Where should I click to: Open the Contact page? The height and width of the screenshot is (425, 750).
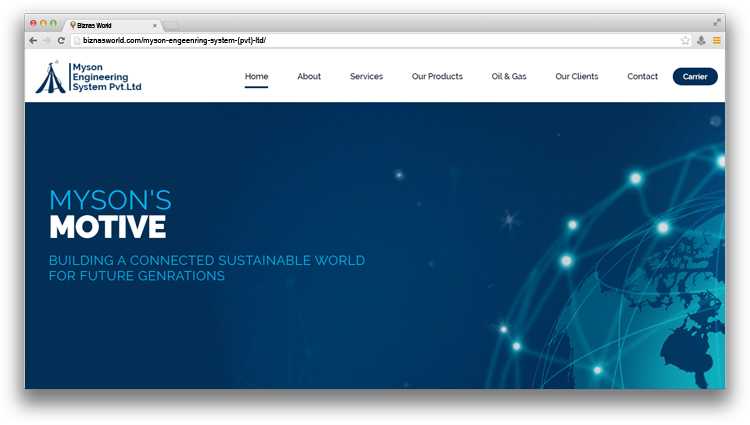coord(642,77)
